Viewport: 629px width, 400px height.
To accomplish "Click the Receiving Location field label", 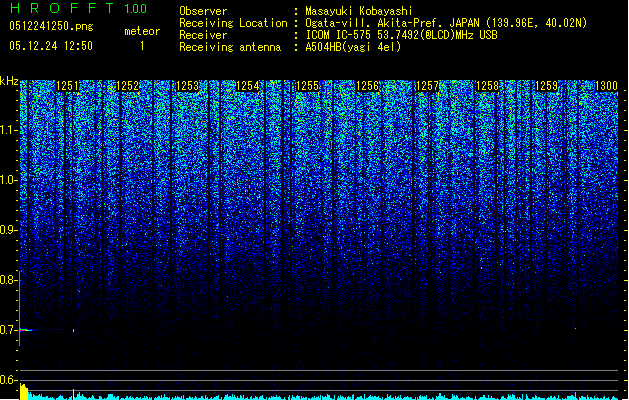I will click(x=233, y=23).
